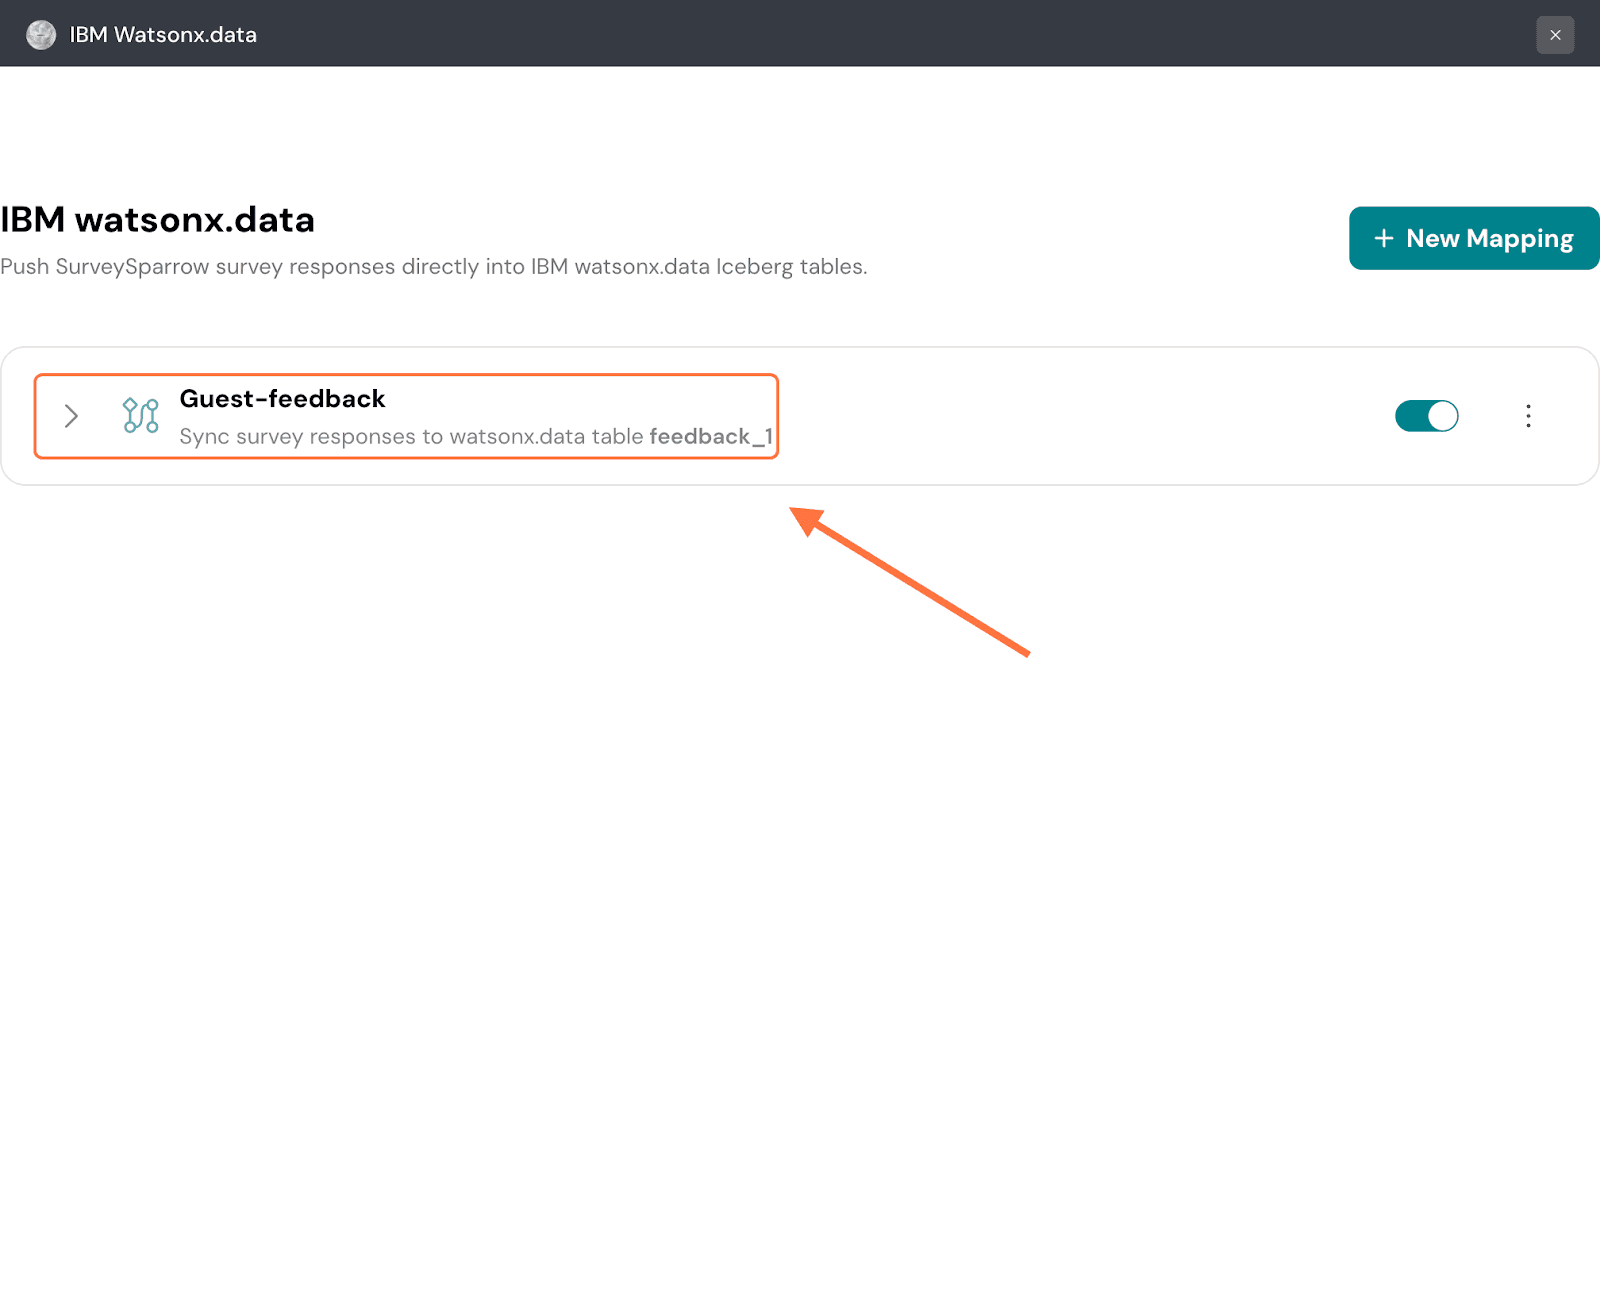The height and width of the screenshot is (1305, 1600).
Task: Click the 'Sync survey responses' subtitle text
Action: coord(410,437)
